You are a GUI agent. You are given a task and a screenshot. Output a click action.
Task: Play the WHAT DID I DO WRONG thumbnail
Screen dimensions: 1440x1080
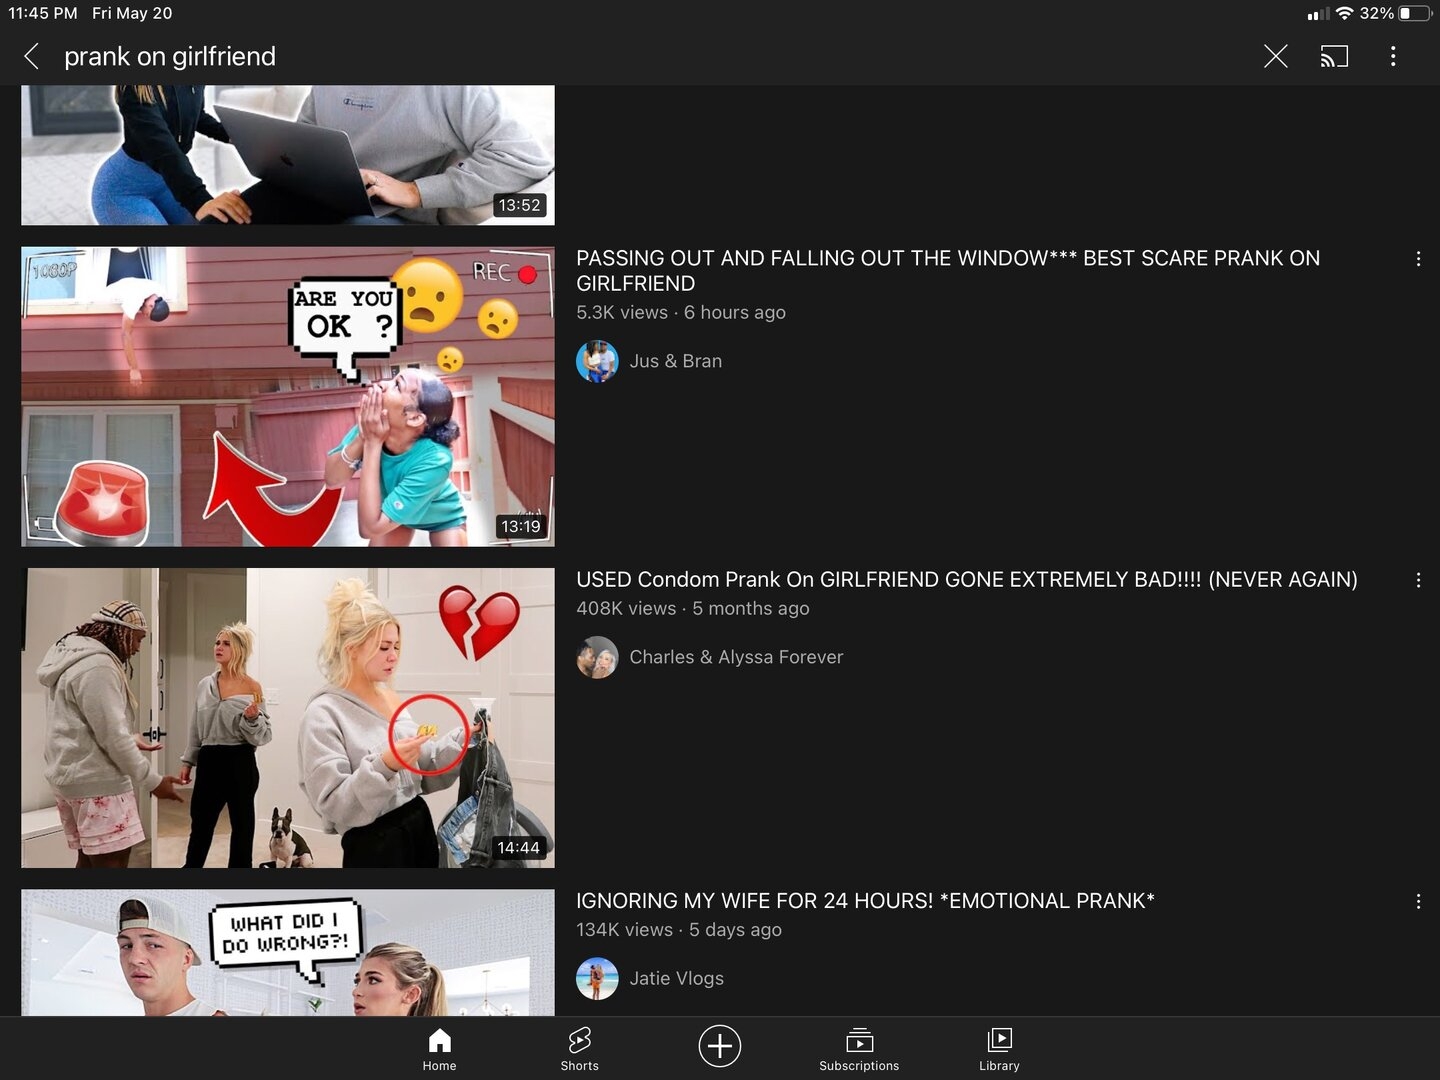[288, 953]
